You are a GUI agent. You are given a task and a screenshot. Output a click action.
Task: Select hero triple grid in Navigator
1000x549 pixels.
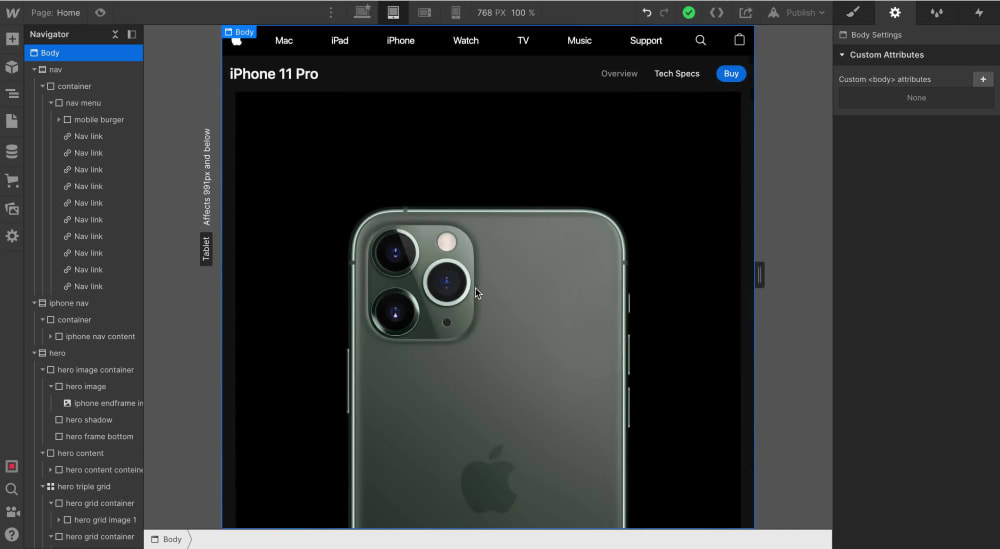84,487
